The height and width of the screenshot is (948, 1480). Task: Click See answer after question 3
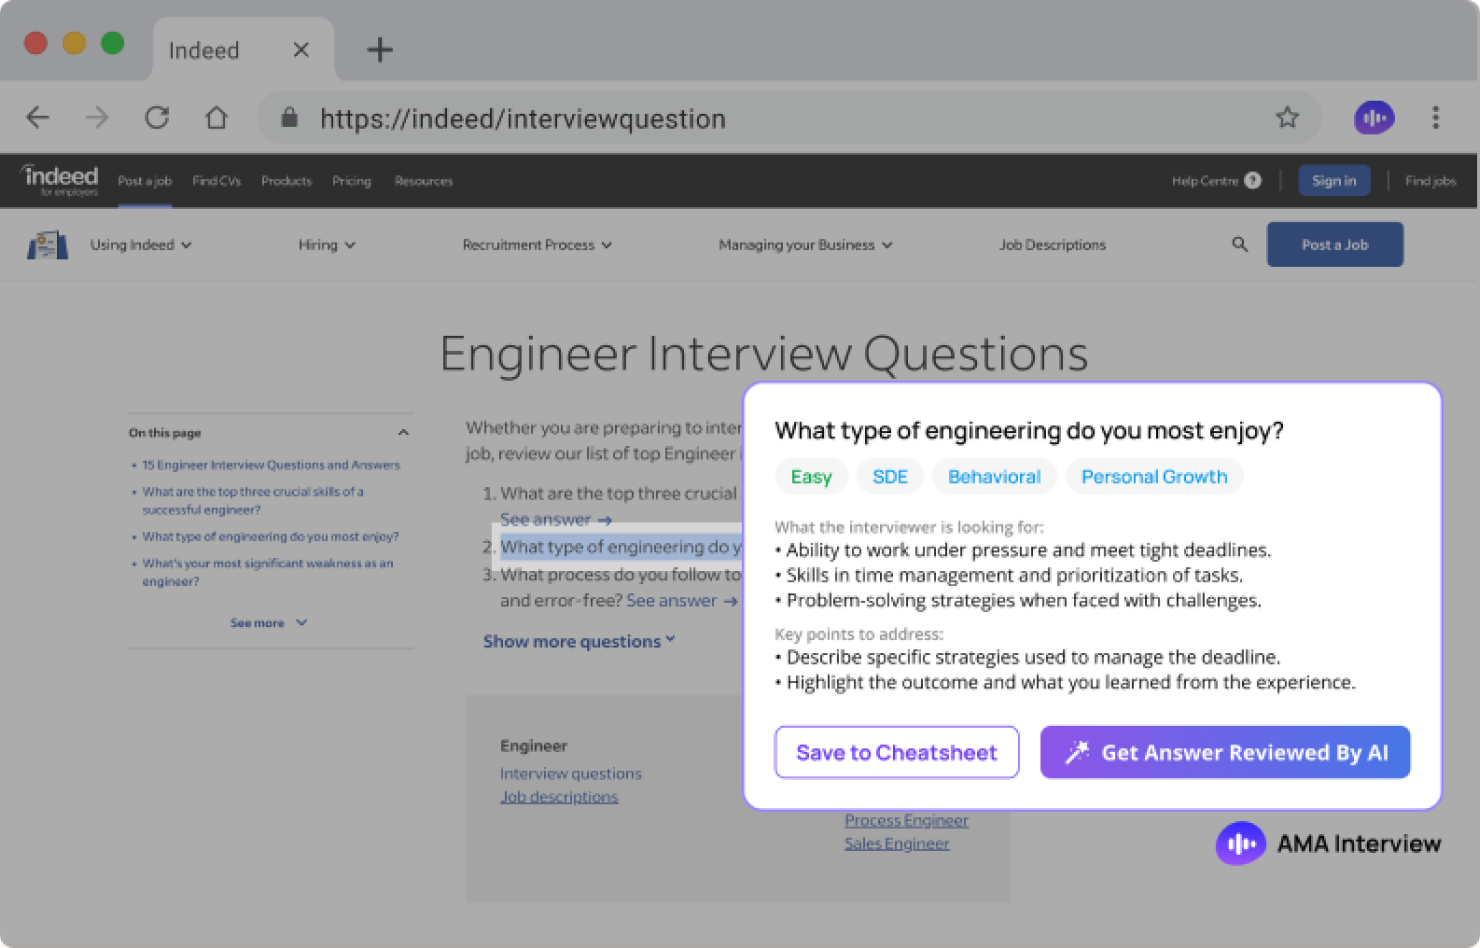[681, 601]
